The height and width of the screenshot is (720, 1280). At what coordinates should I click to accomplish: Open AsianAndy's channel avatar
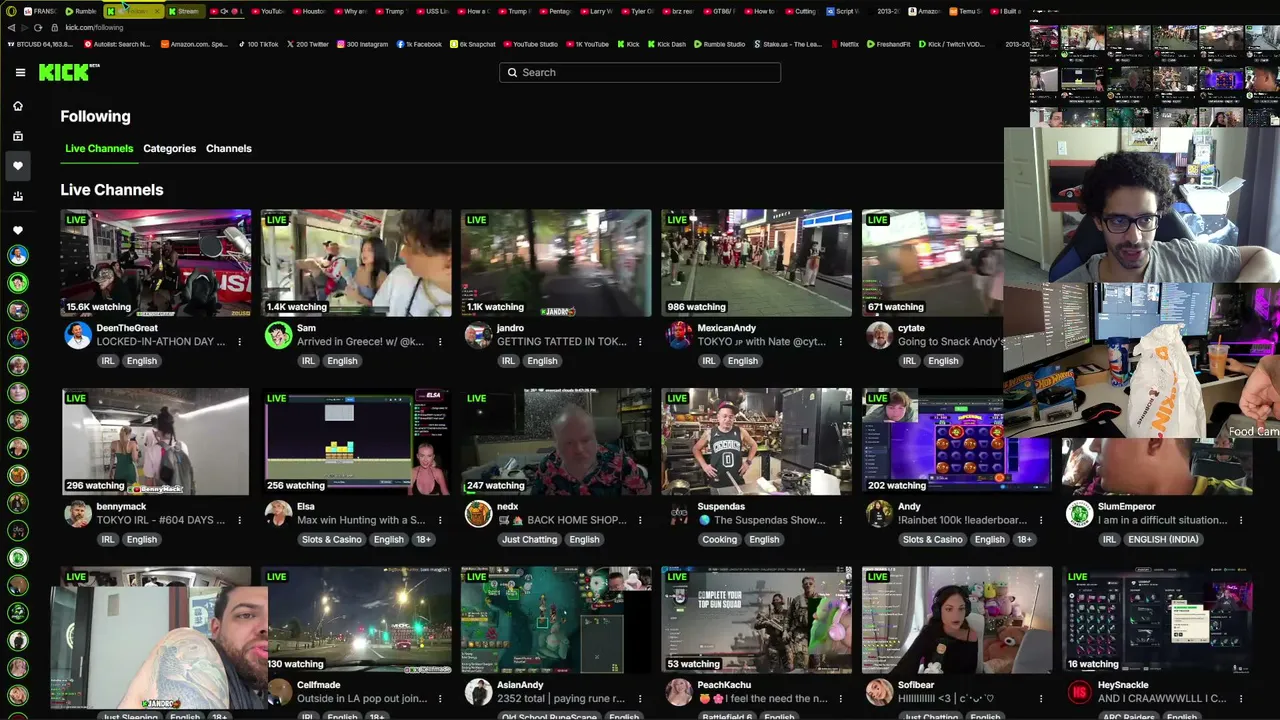(478, 692)
